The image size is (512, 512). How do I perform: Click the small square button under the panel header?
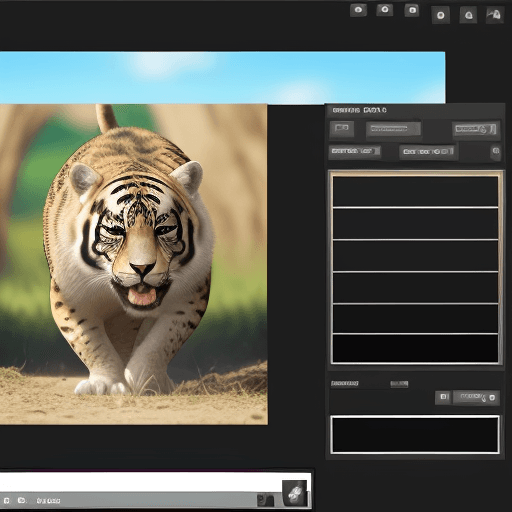pyautogui.click(x=342, y=129)
